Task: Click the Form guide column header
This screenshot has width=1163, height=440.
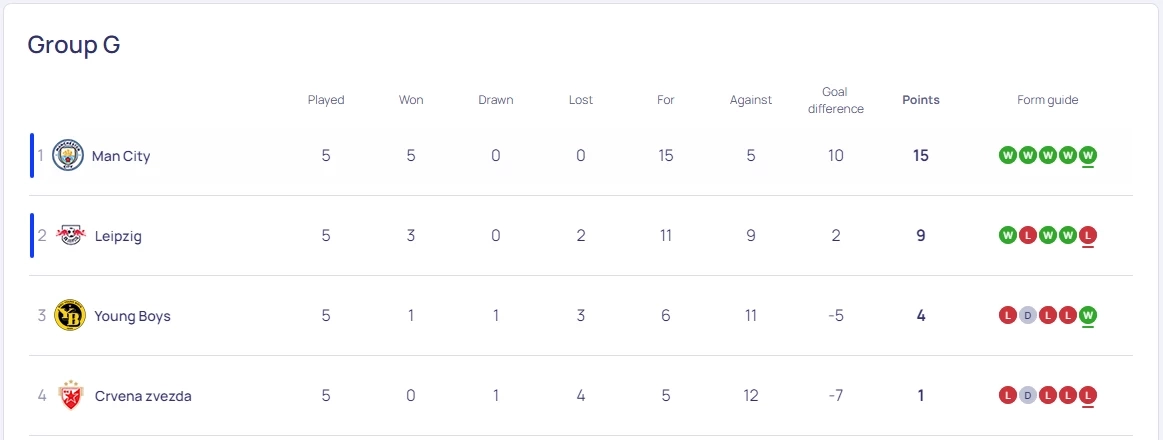Action: pos(1048,100)
